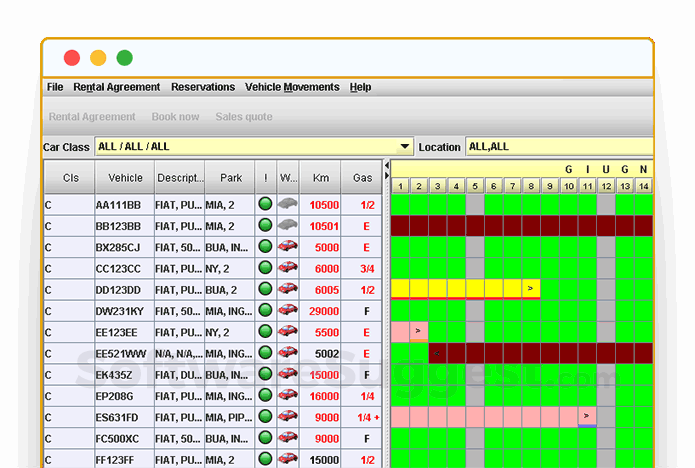Click the green status dot for FC500XC
The height and width of the screenshot is (468, 695).
coord(265,437)
